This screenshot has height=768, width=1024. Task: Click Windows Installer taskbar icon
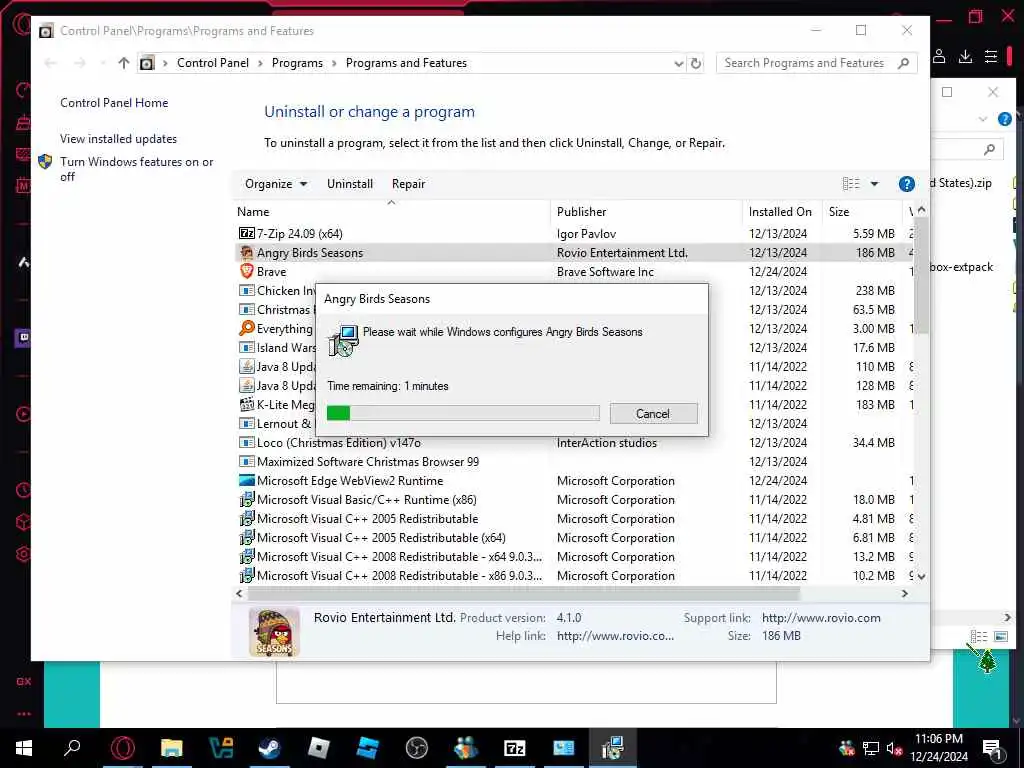coord(613,747)
